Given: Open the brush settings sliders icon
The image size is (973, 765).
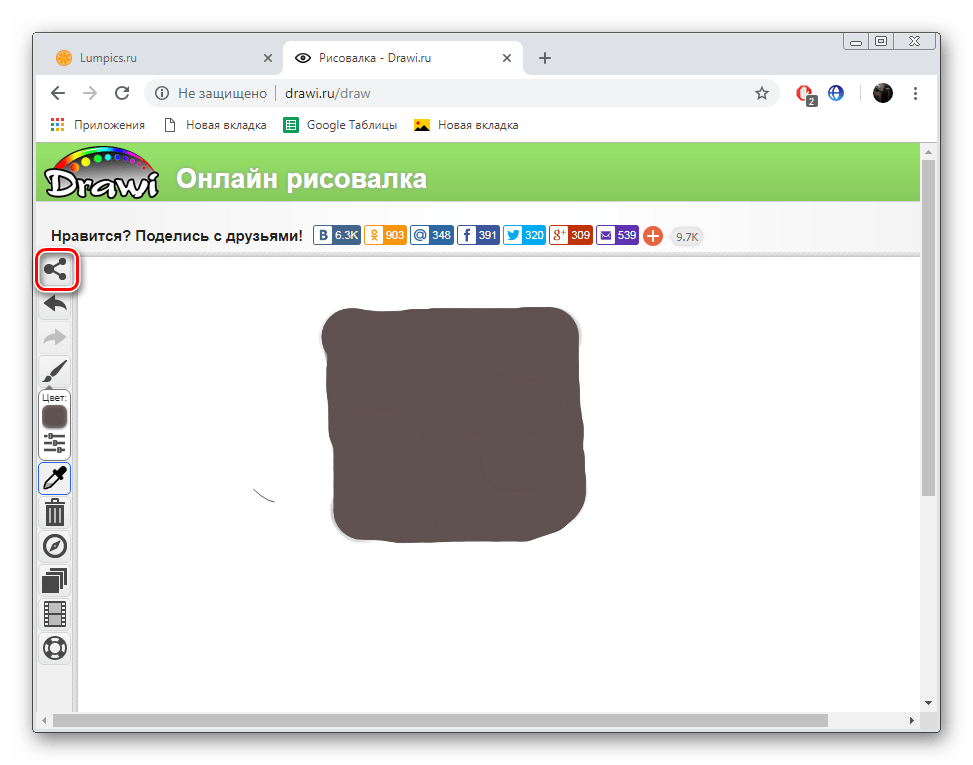Looking at the screenshot, I should (x=55, y=443).
